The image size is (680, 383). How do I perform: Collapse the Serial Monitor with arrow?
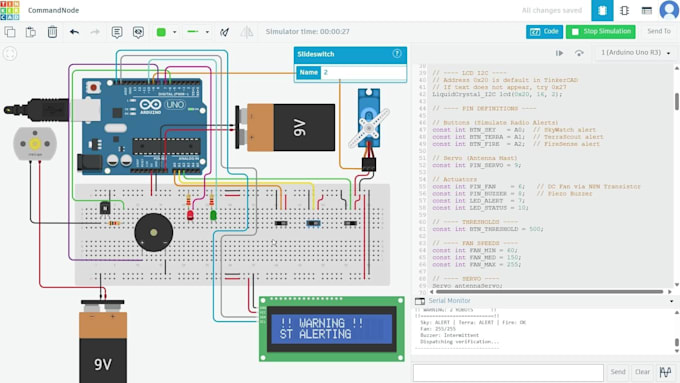click(672, 301)
